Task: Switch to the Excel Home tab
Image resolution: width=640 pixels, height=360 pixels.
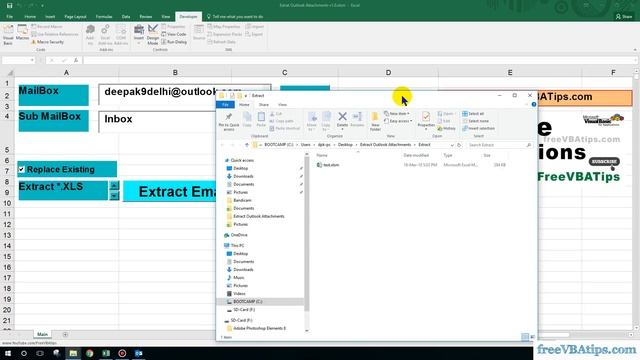Action: [x=30, y=17]
